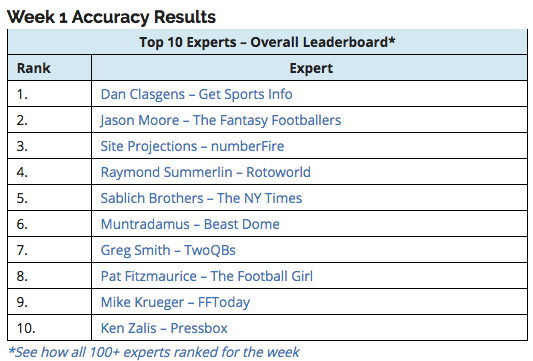Screen dimensions: 533x361
Task: Select rank number 10 cell
Action: [50, 328]
